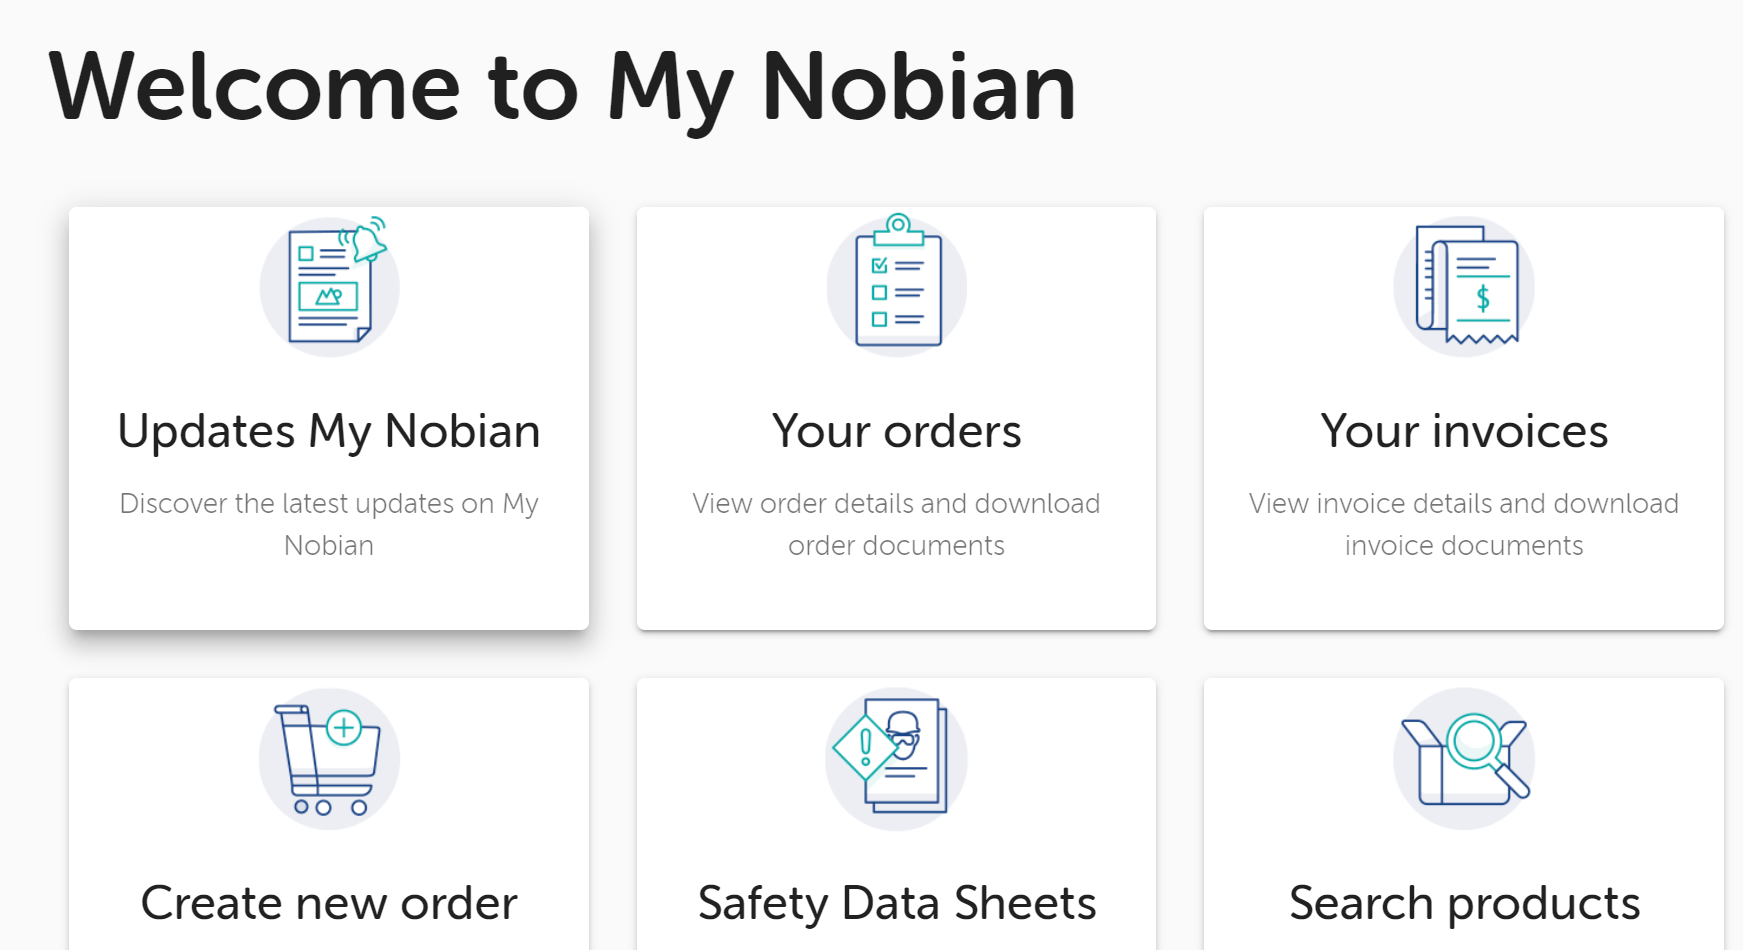Viewport: 1743px width, 950px height.
Task: Click 'View order details and download' description text
Action: coord(896,503)
